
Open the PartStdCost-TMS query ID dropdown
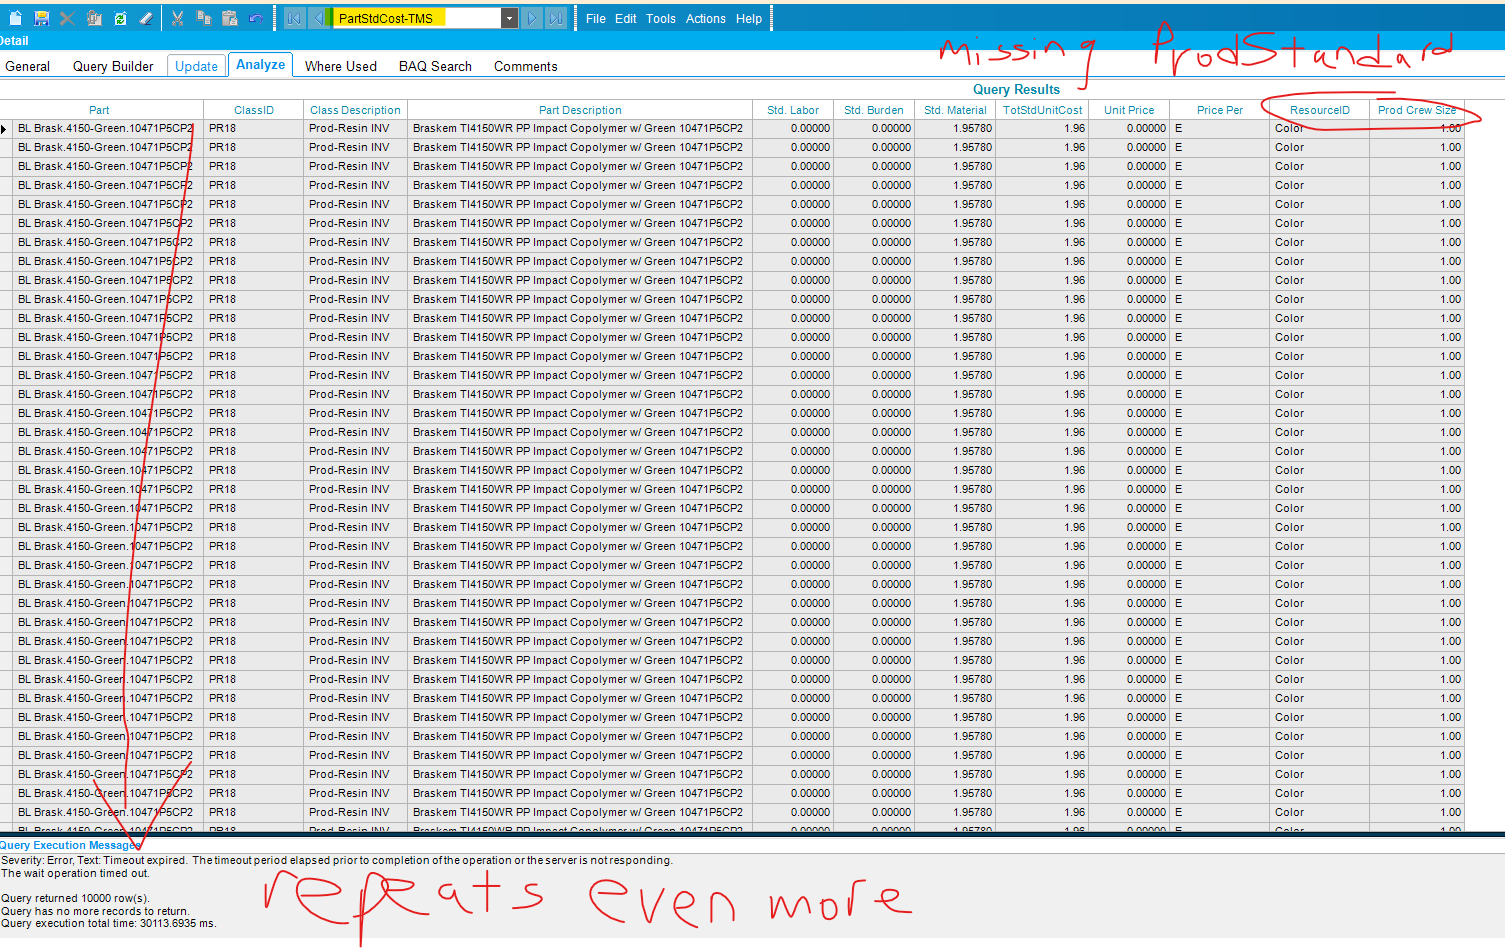pyautogui.click(x=510, y=18)
